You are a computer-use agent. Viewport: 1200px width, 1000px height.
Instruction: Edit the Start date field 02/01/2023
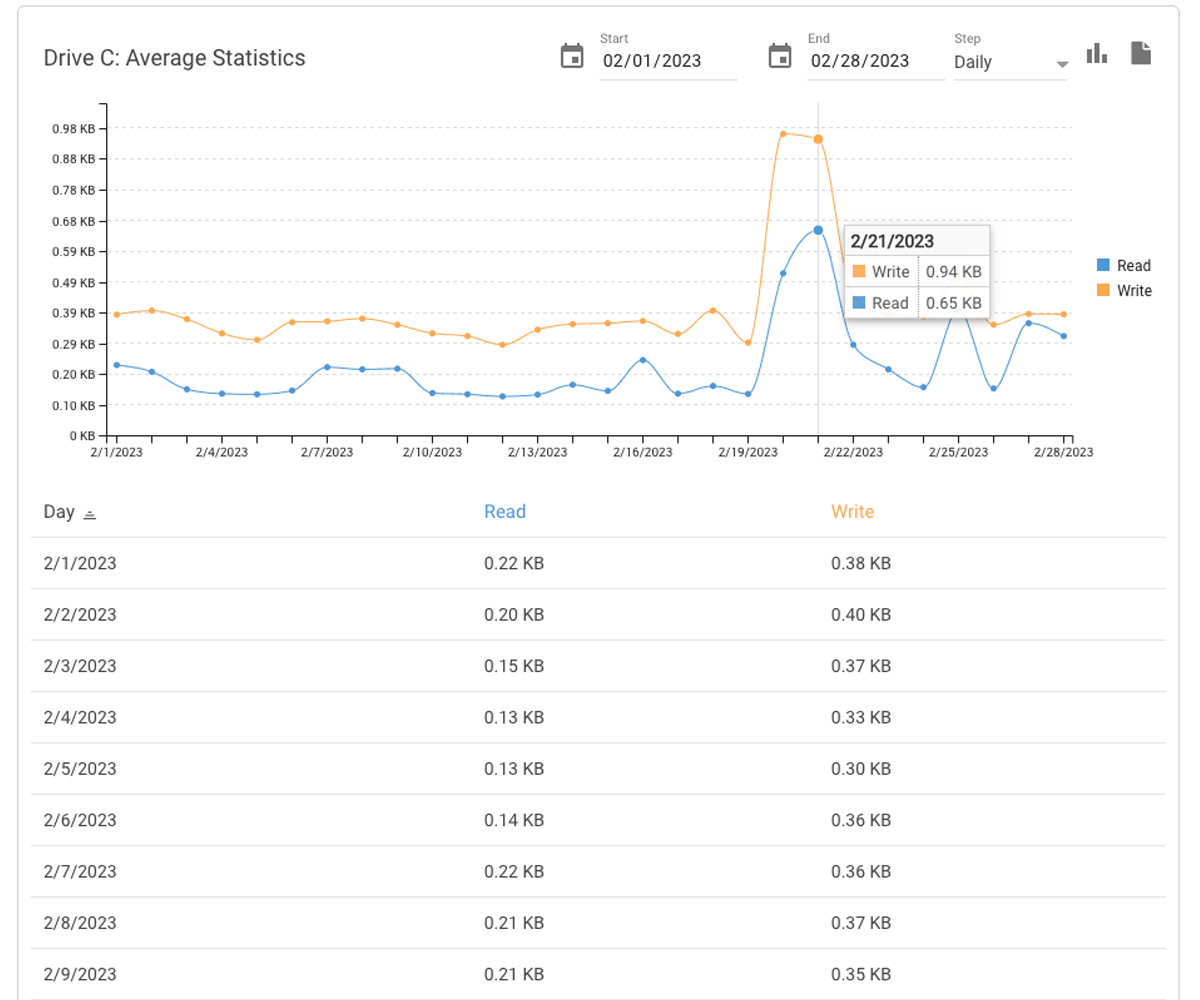[x=668, y=61]
